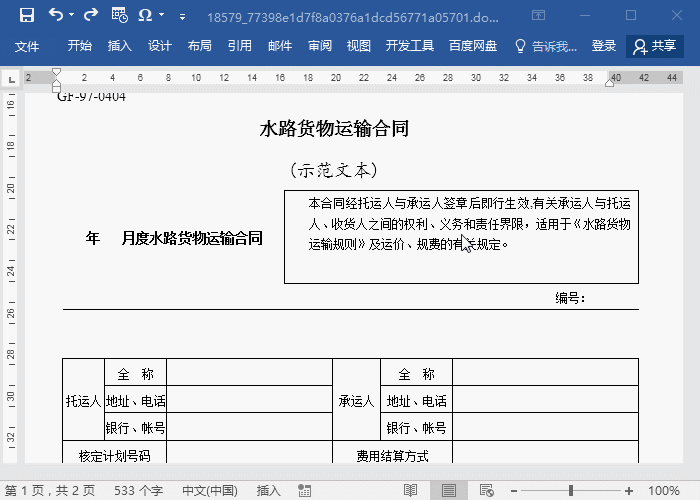Click the zoom out minus button
Image resolution: width=700 pixels, height=500 pixels.
pos(514,491)
